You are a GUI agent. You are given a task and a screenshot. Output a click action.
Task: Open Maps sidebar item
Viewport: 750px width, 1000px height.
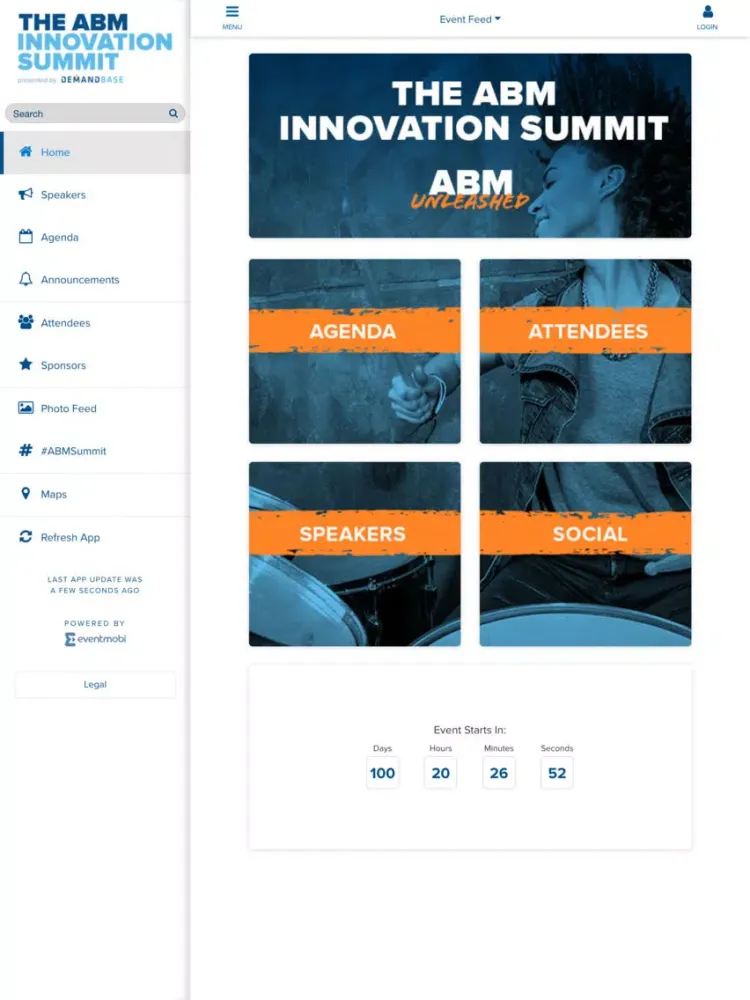click(95, 494)
